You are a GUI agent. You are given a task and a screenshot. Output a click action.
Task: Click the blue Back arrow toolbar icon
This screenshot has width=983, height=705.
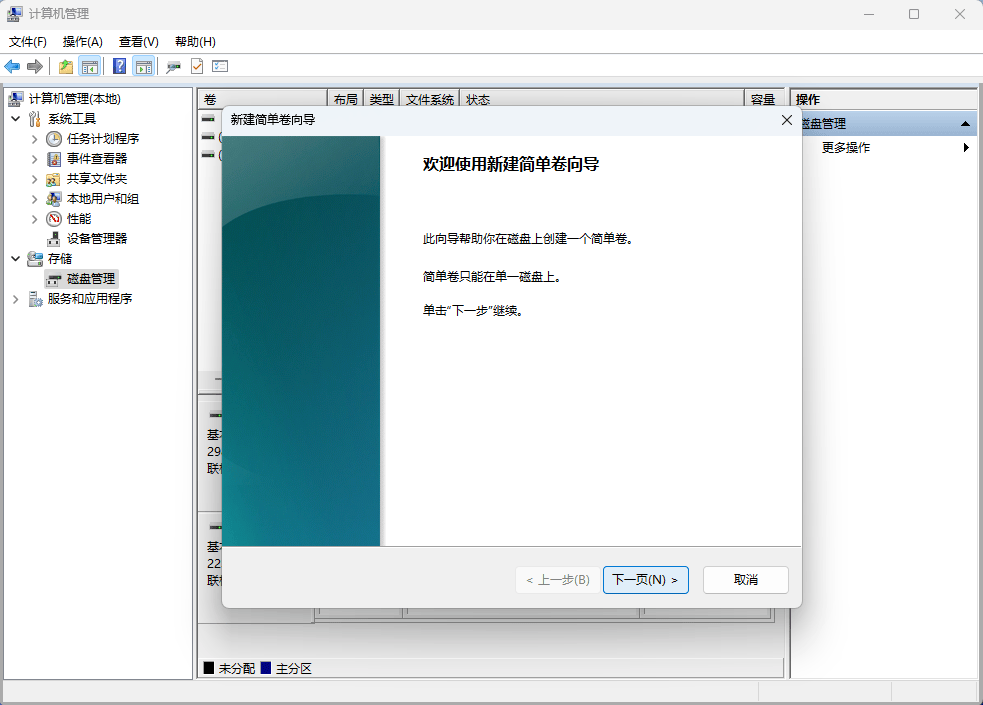[x=12, y=66]
